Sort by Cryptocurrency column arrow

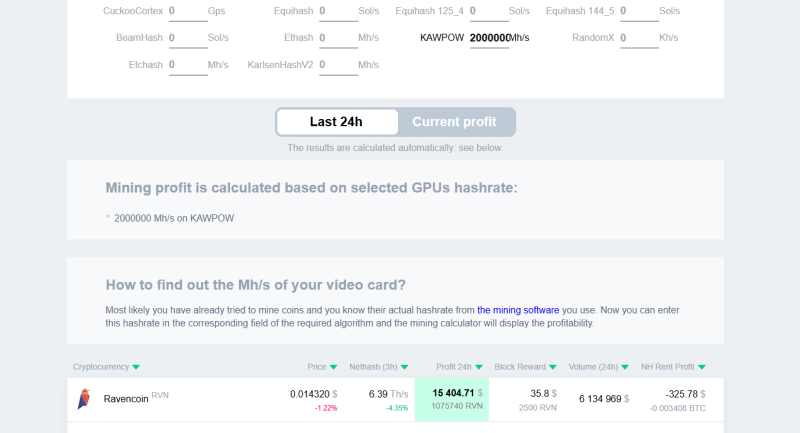pyautogui.click(x=136, y=367)
